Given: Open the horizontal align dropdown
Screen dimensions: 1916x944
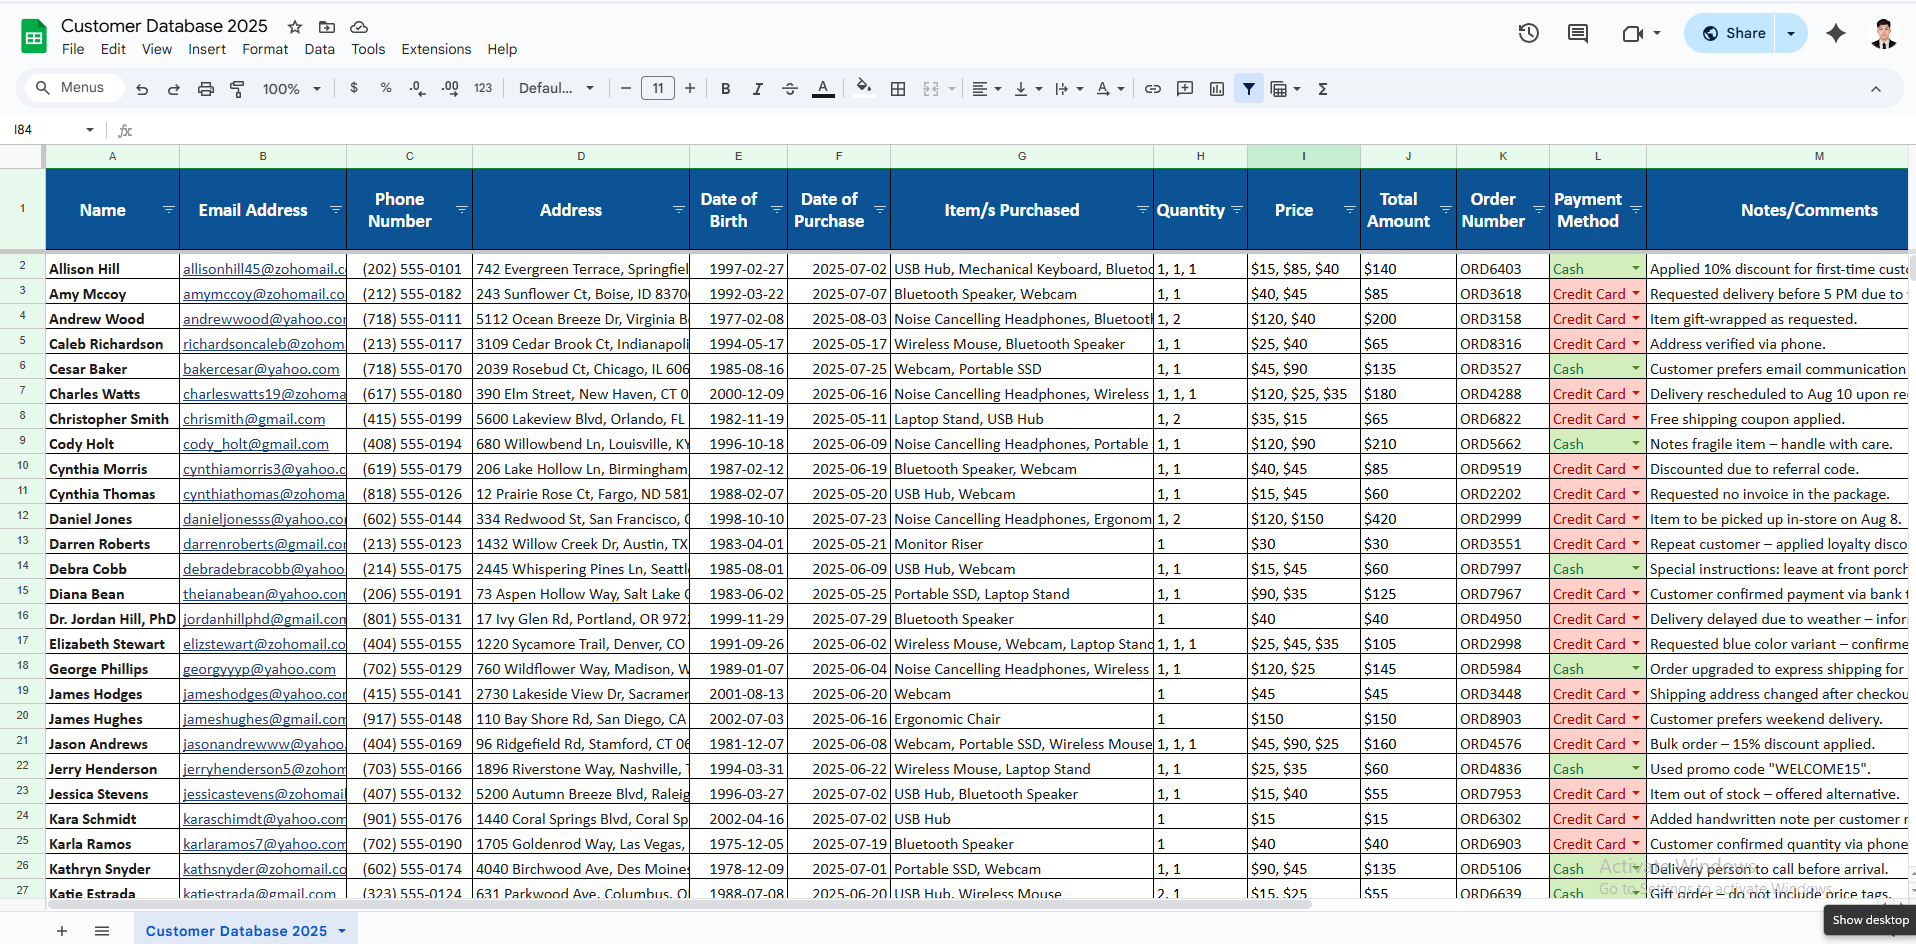Looking at the screenshot, I should 986,88.
